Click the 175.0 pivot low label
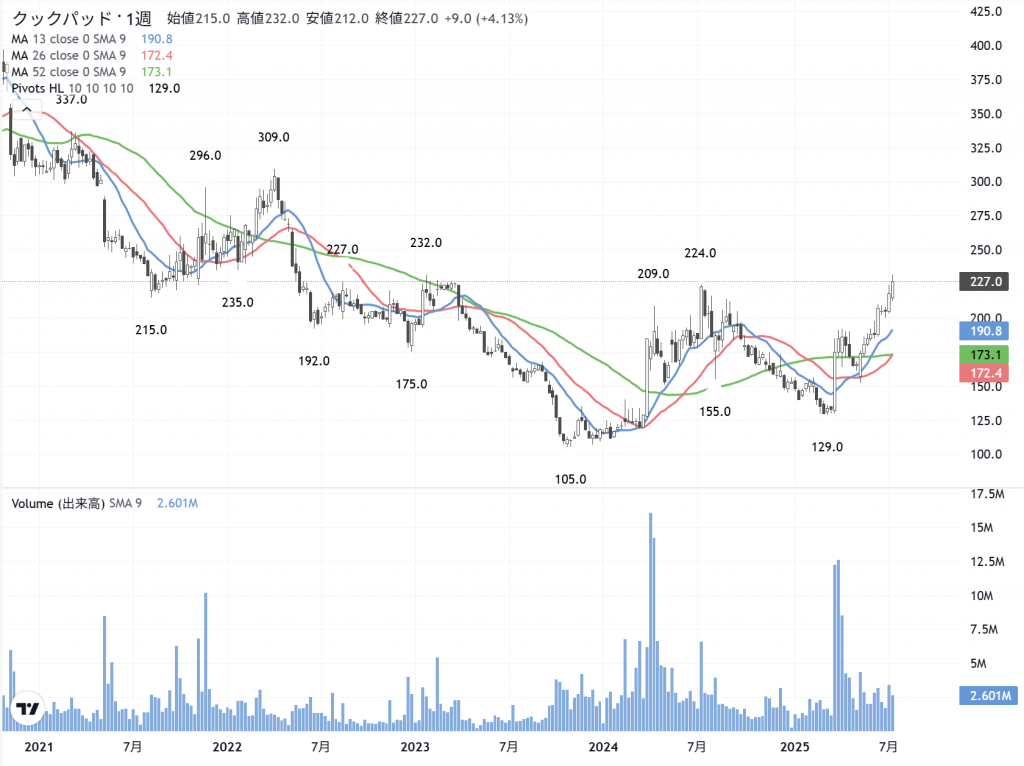 411,385
